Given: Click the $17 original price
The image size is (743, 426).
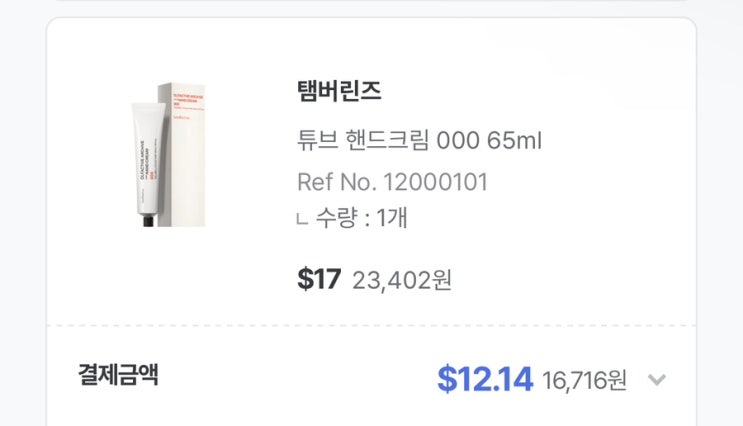Looking at the screenshot, I should (319, 279).
